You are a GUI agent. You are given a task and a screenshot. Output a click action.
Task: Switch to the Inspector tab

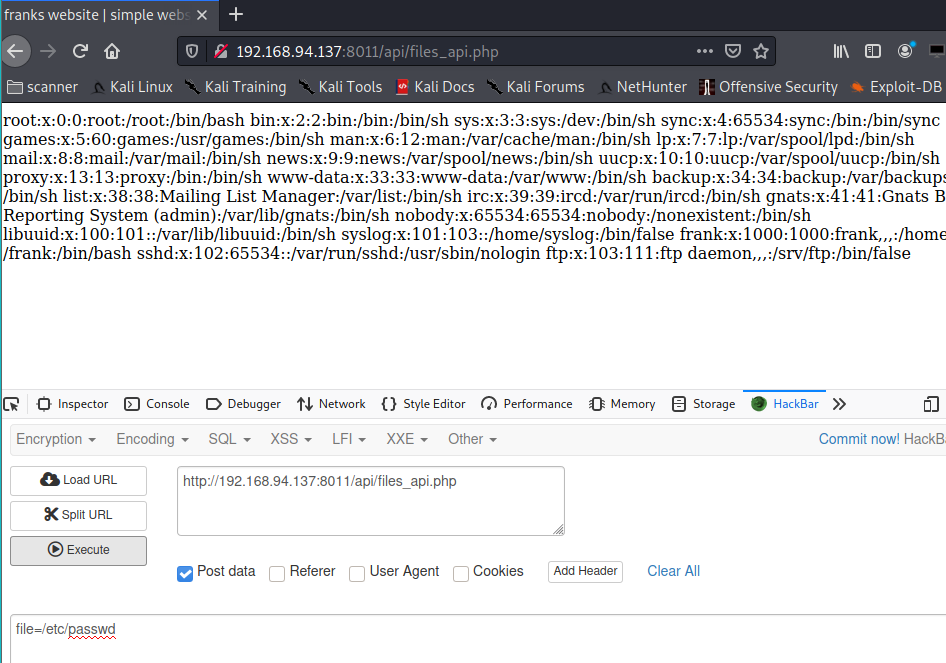(x=72, y=404)
